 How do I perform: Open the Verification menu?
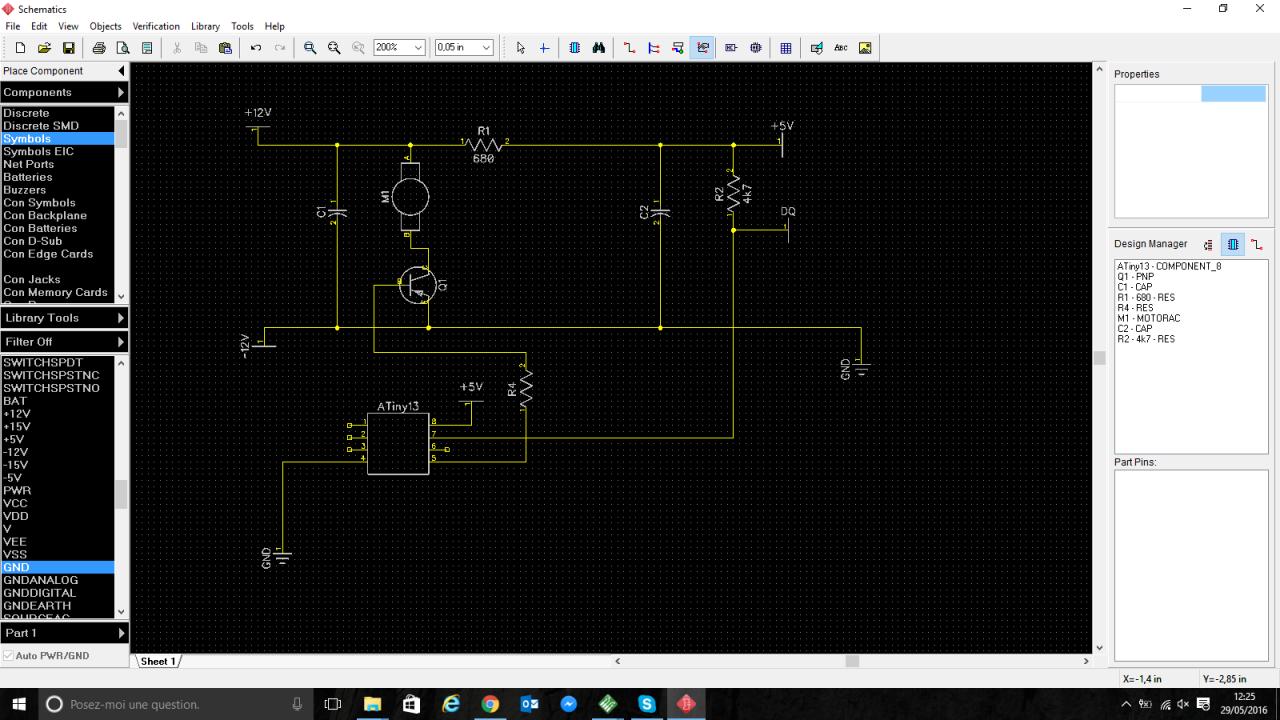pyautogui.click(x=156, y=26)
